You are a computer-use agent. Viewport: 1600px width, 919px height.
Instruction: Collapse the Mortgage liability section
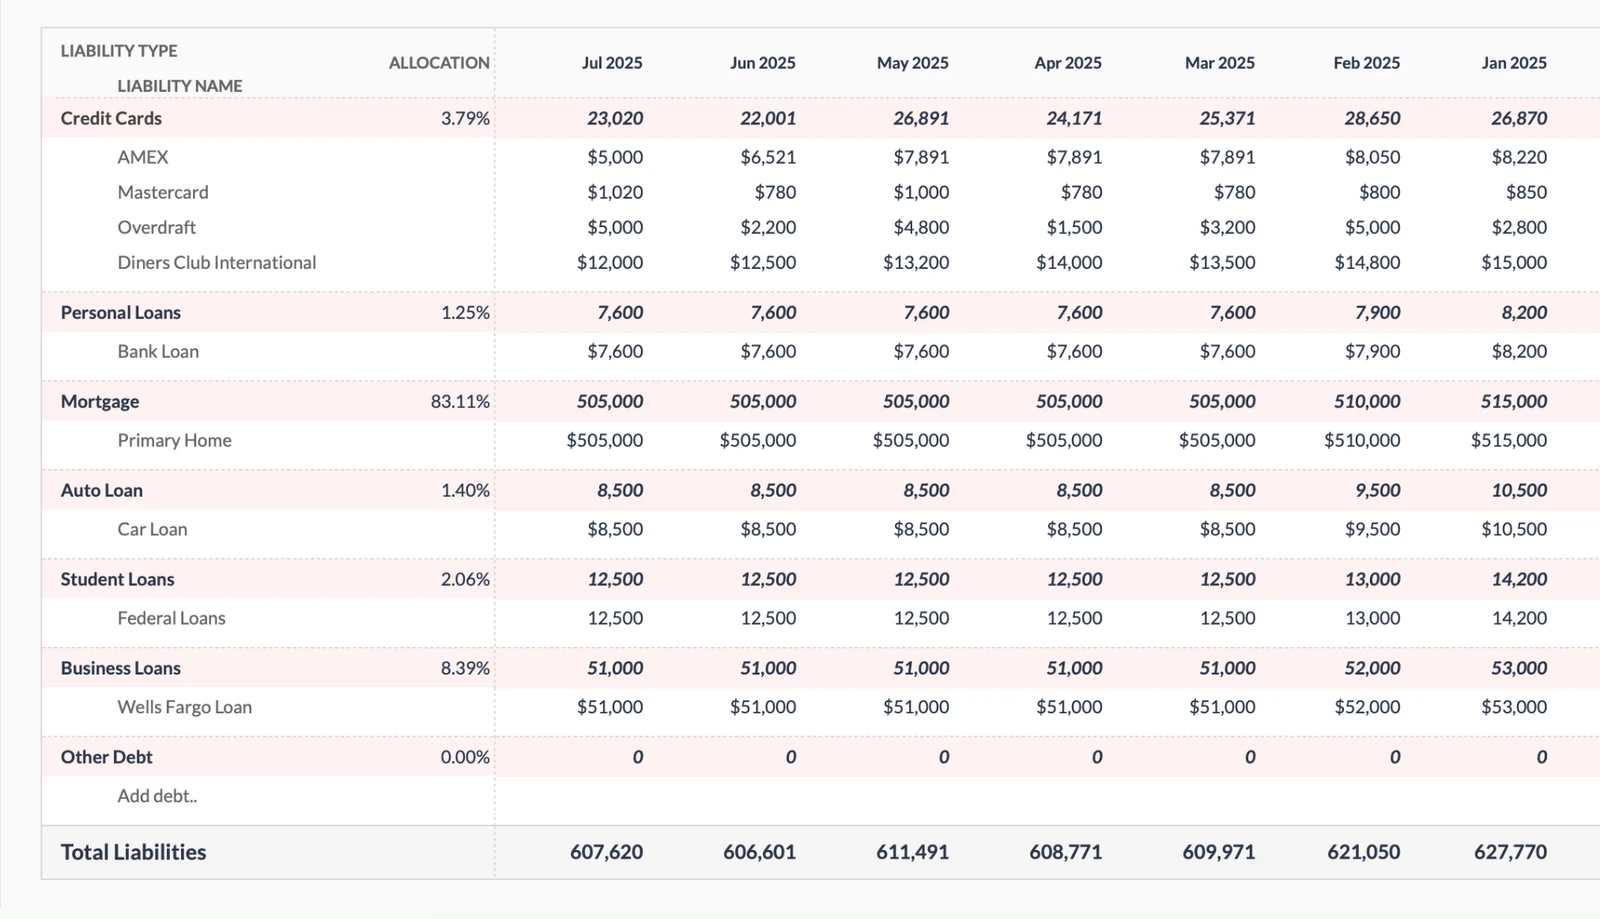[x=98, y=401]
